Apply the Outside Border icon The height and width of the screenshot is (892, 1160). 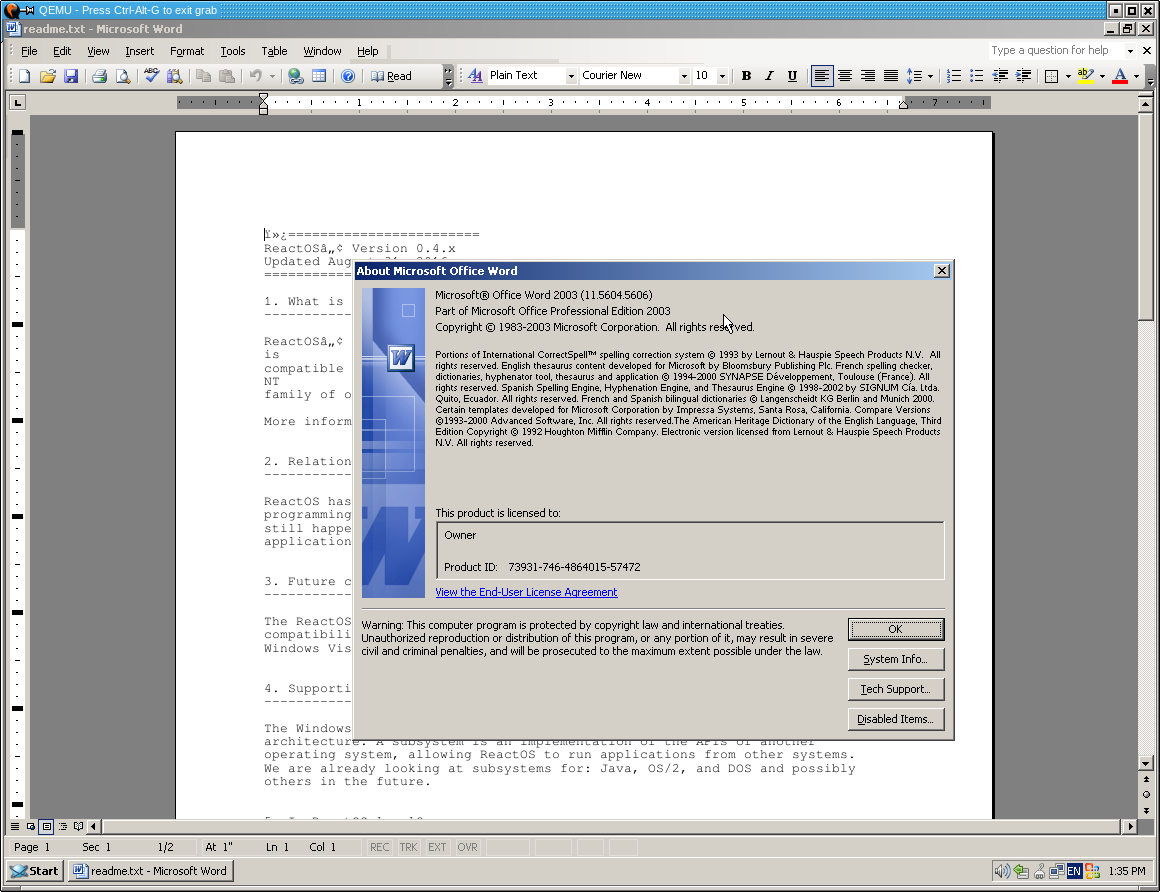point(1051,76)
